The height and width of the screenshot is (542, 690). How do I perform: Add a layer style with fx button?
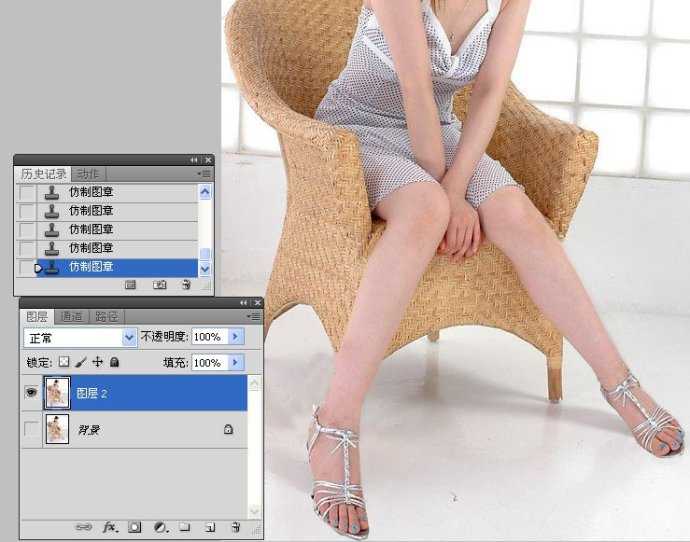coord(110,527)
